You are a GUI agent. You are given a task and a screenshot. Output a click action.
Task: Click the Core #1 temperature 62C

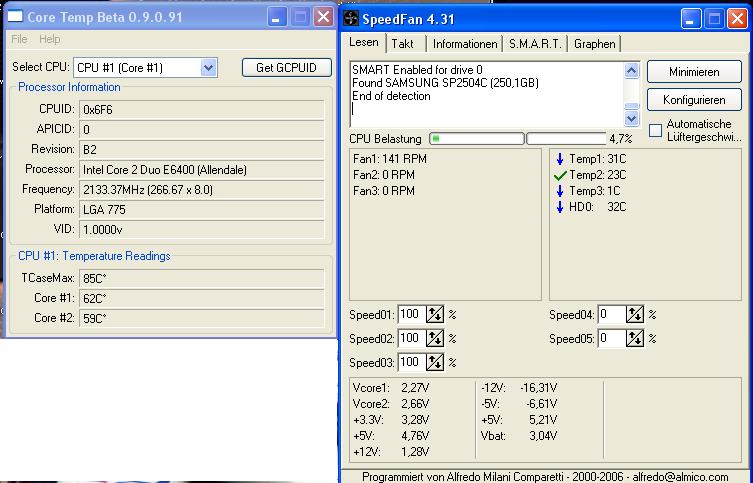202,299
